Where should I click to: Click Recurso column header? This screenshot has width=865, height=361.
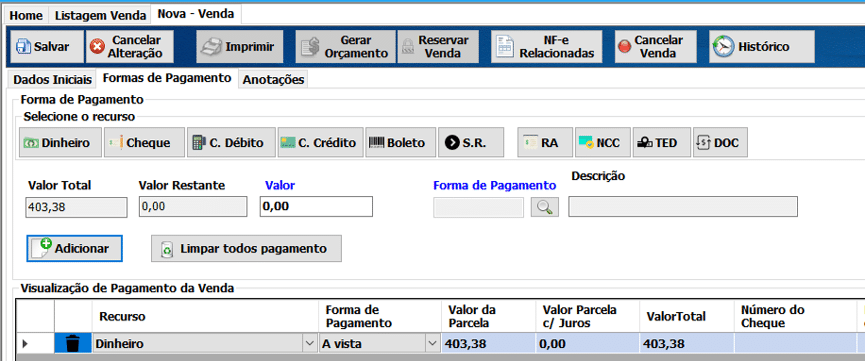coord(205,316)
